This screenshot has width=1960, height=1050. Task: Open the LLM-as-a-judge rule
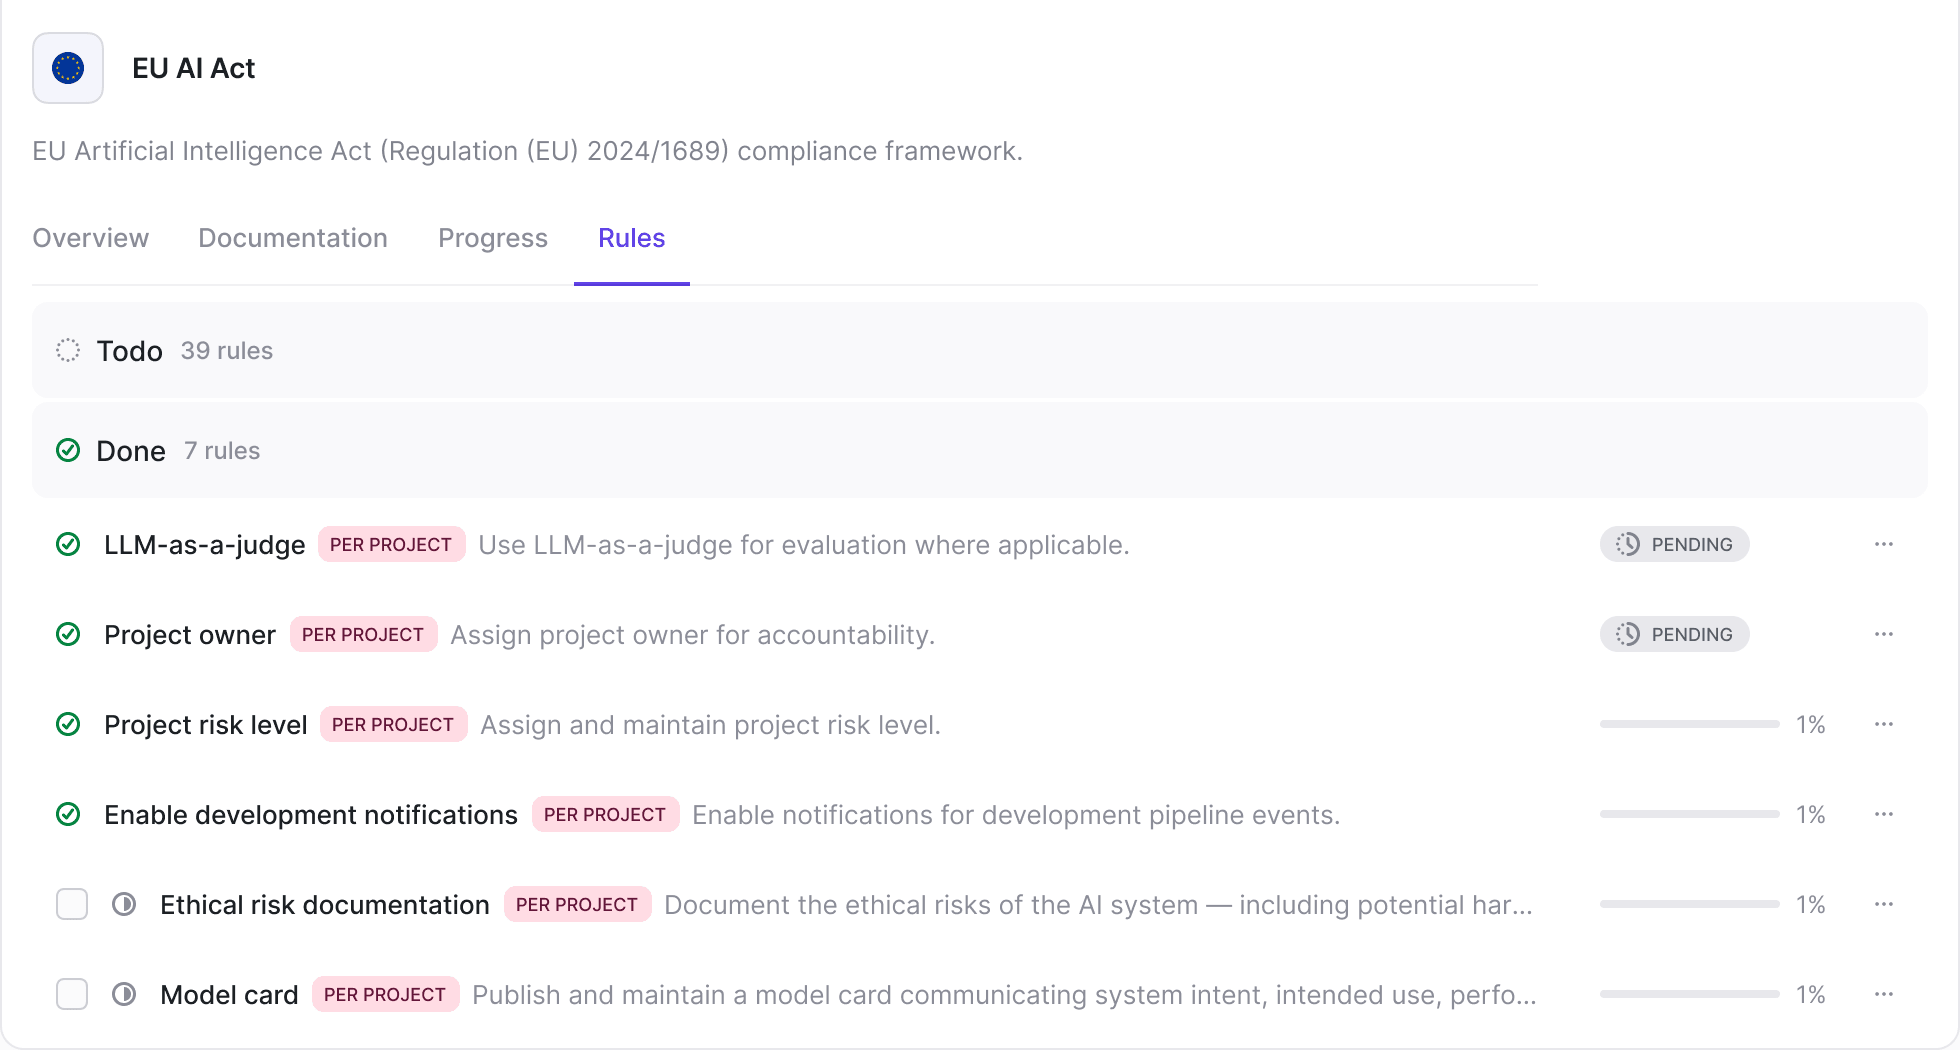tap(205, 545)
